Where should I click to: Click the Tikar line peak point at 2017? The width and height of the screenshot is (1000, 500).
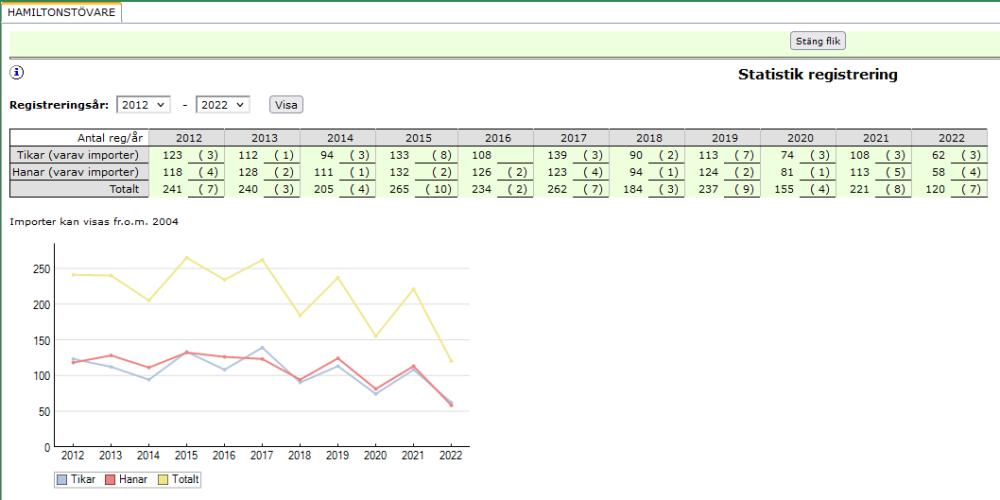click(262, 348)
